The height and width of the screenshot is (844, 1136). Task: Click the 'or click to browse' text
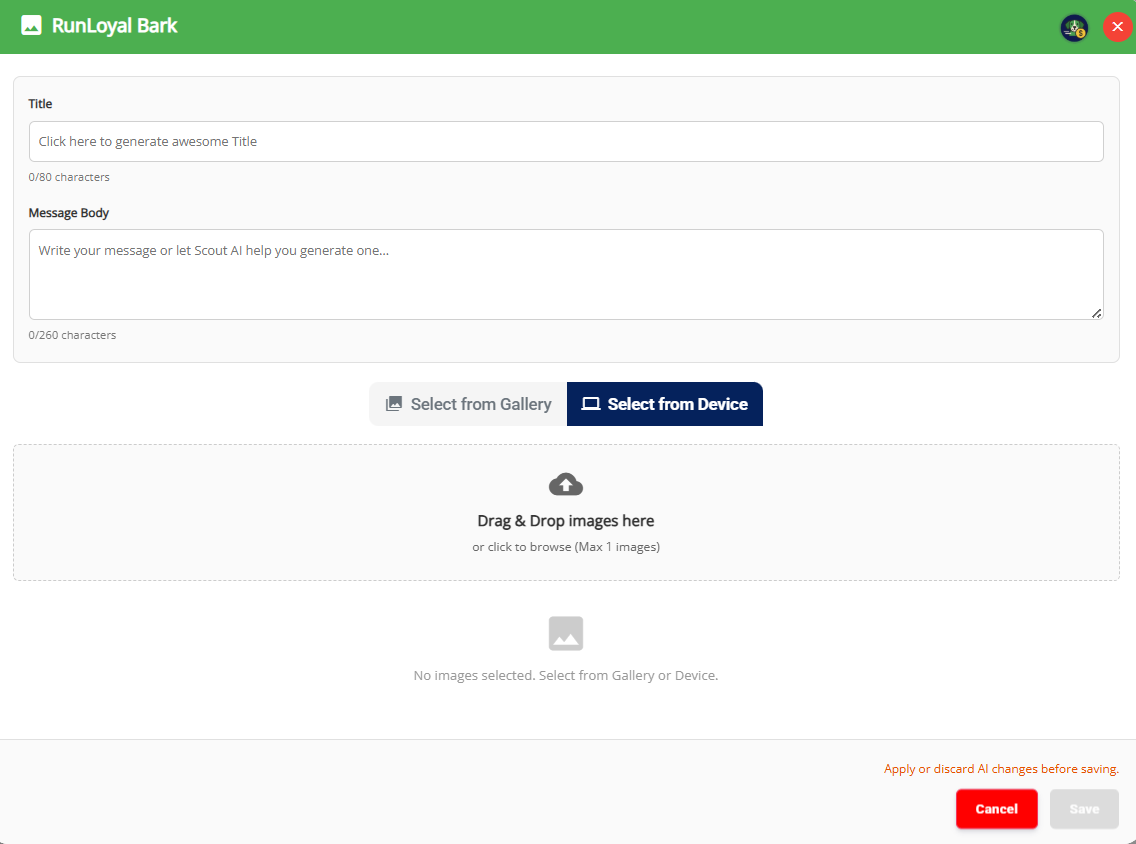[566, 547]
